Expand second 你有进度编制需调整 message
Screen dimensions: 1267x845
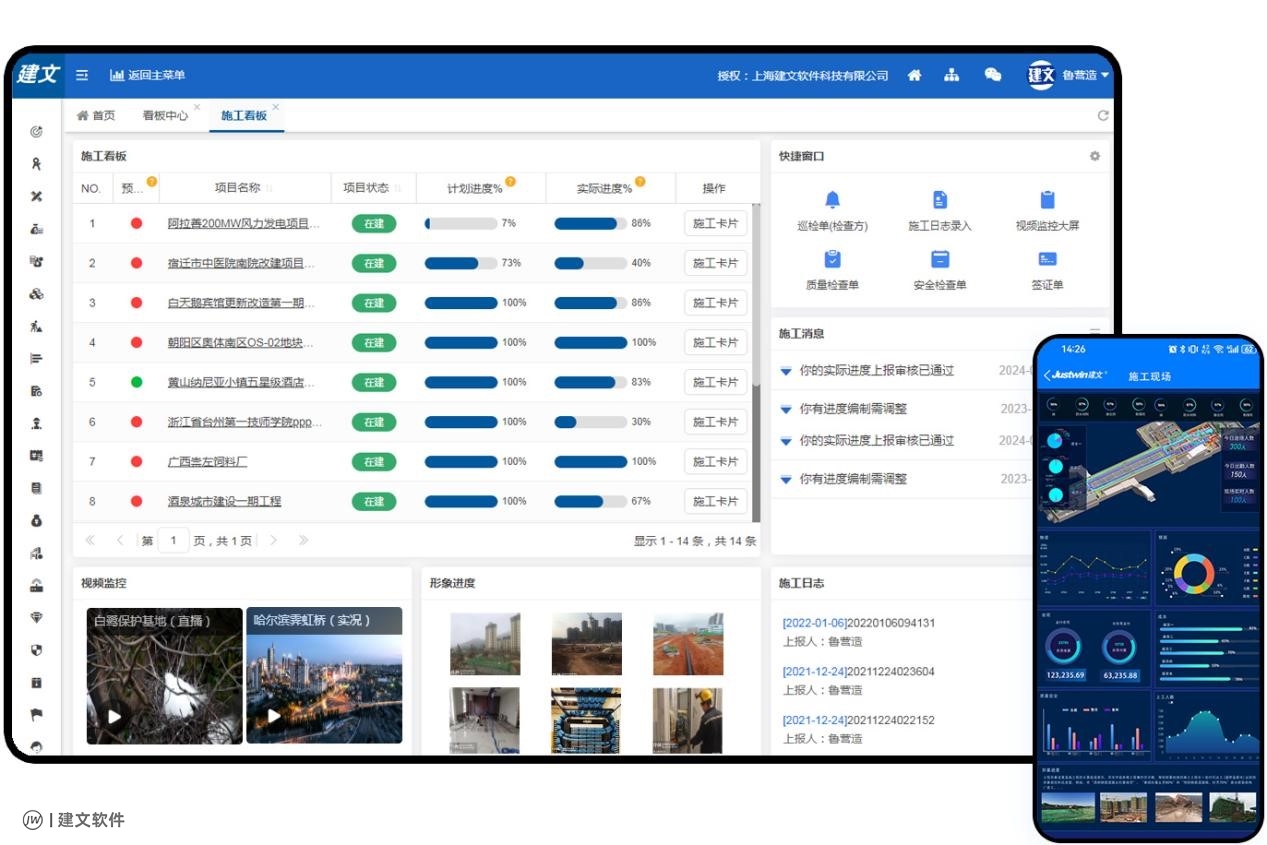[x=786, y=480]
